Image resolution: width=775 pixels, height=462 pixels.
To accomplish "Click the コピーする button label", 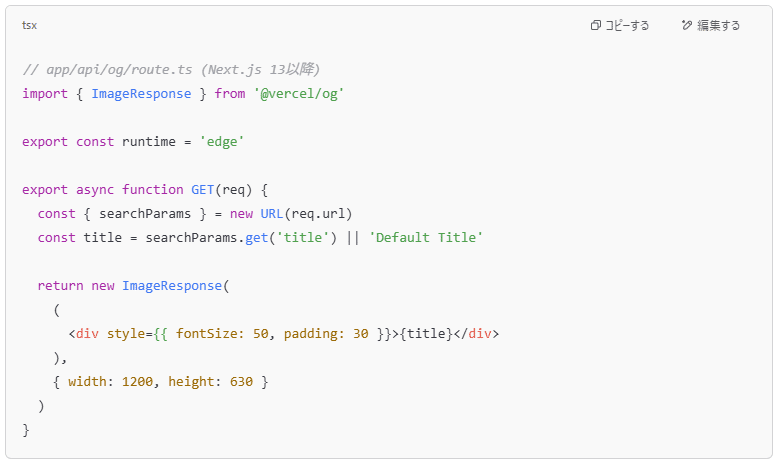I will [x=627, y=25].
